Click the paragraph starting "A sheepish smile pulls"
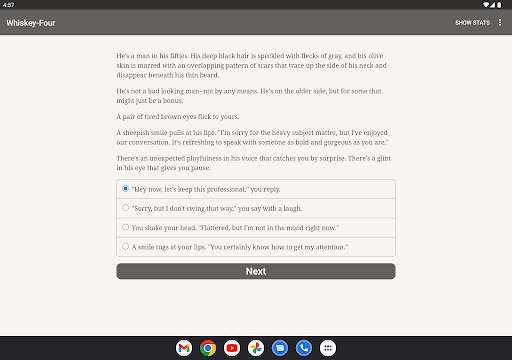Image resolution: width=512 pixels, height=360 pixels. coord(252,137)
